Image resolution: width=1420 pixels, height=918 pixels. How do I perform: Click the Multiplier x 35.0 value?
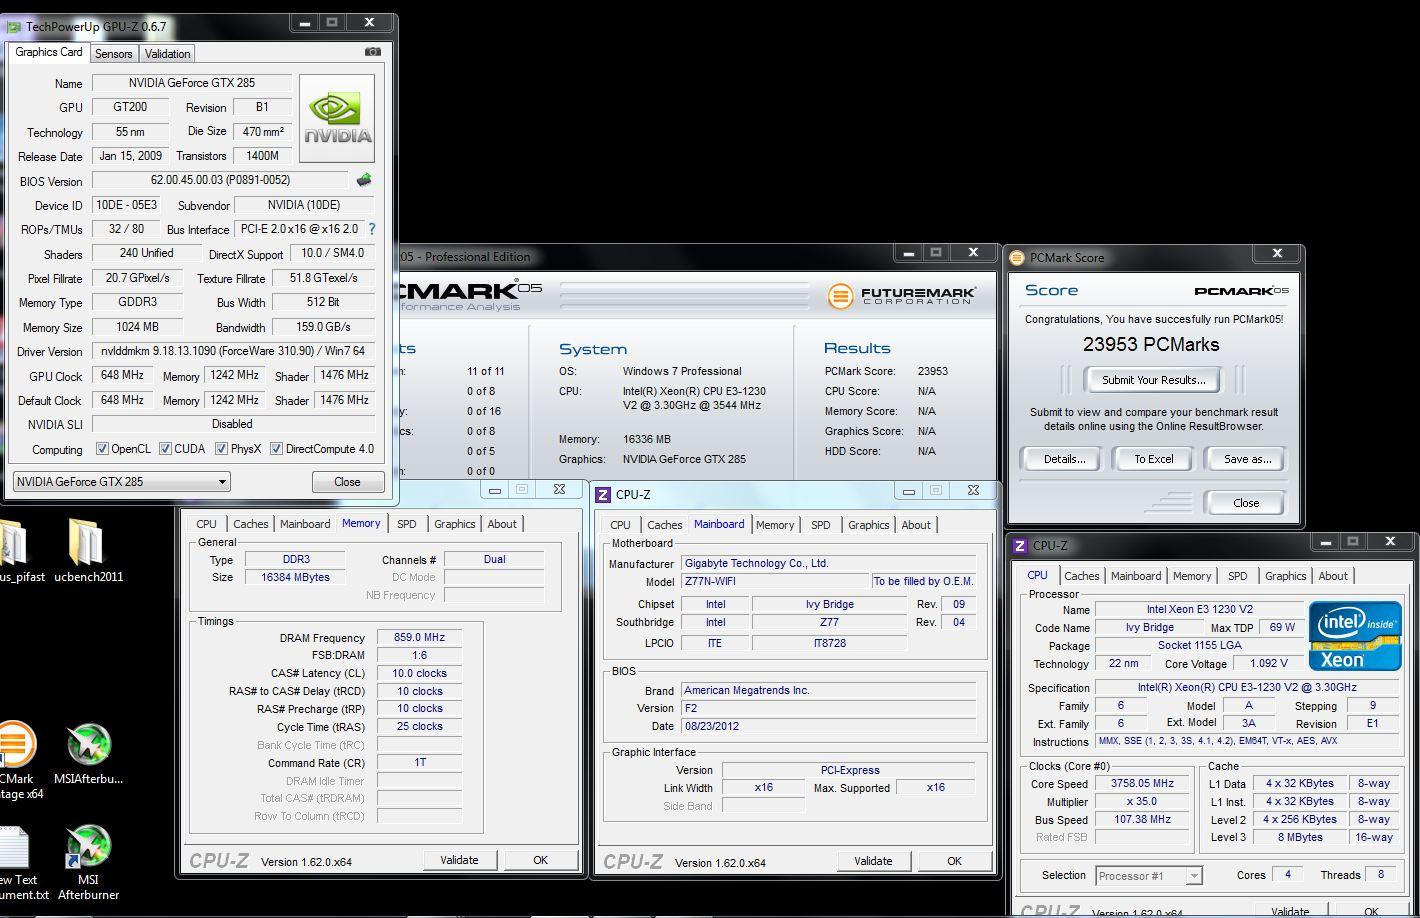click(1142, 801)
